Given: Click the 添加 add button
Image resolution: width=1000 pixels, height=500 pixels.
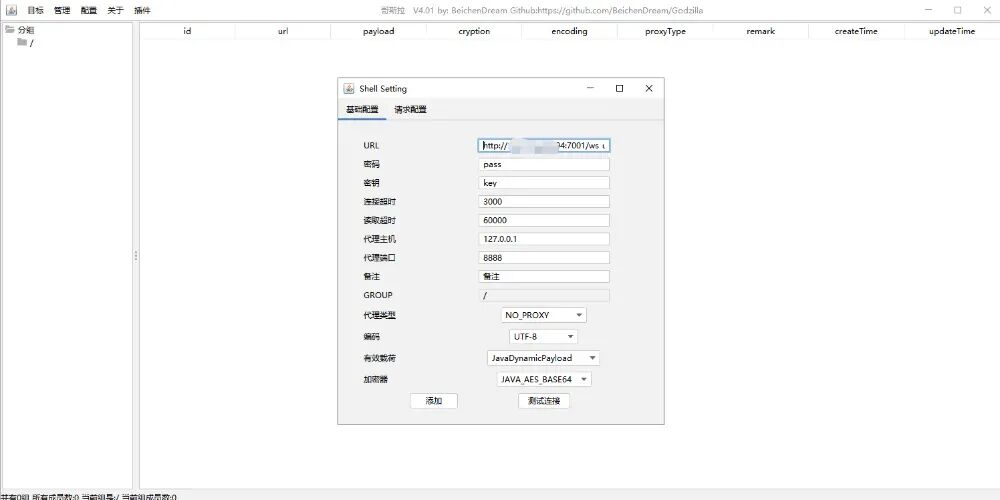Looking at the screenshot, I should pyautogui.click(x=434, y=401).
